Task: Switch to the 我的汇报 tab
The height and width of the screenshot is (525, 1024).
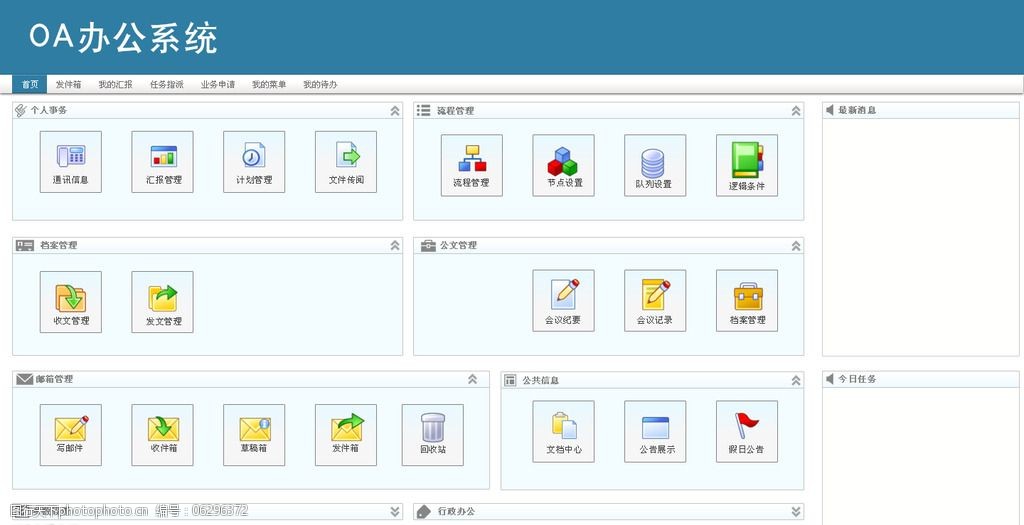Action: (x=115, y=85)
